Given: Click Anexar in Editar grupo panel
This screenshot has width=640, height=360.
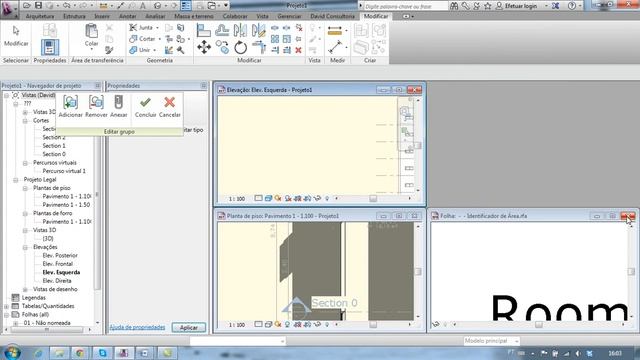Looking at the screenshot, I should pos(119,107).
